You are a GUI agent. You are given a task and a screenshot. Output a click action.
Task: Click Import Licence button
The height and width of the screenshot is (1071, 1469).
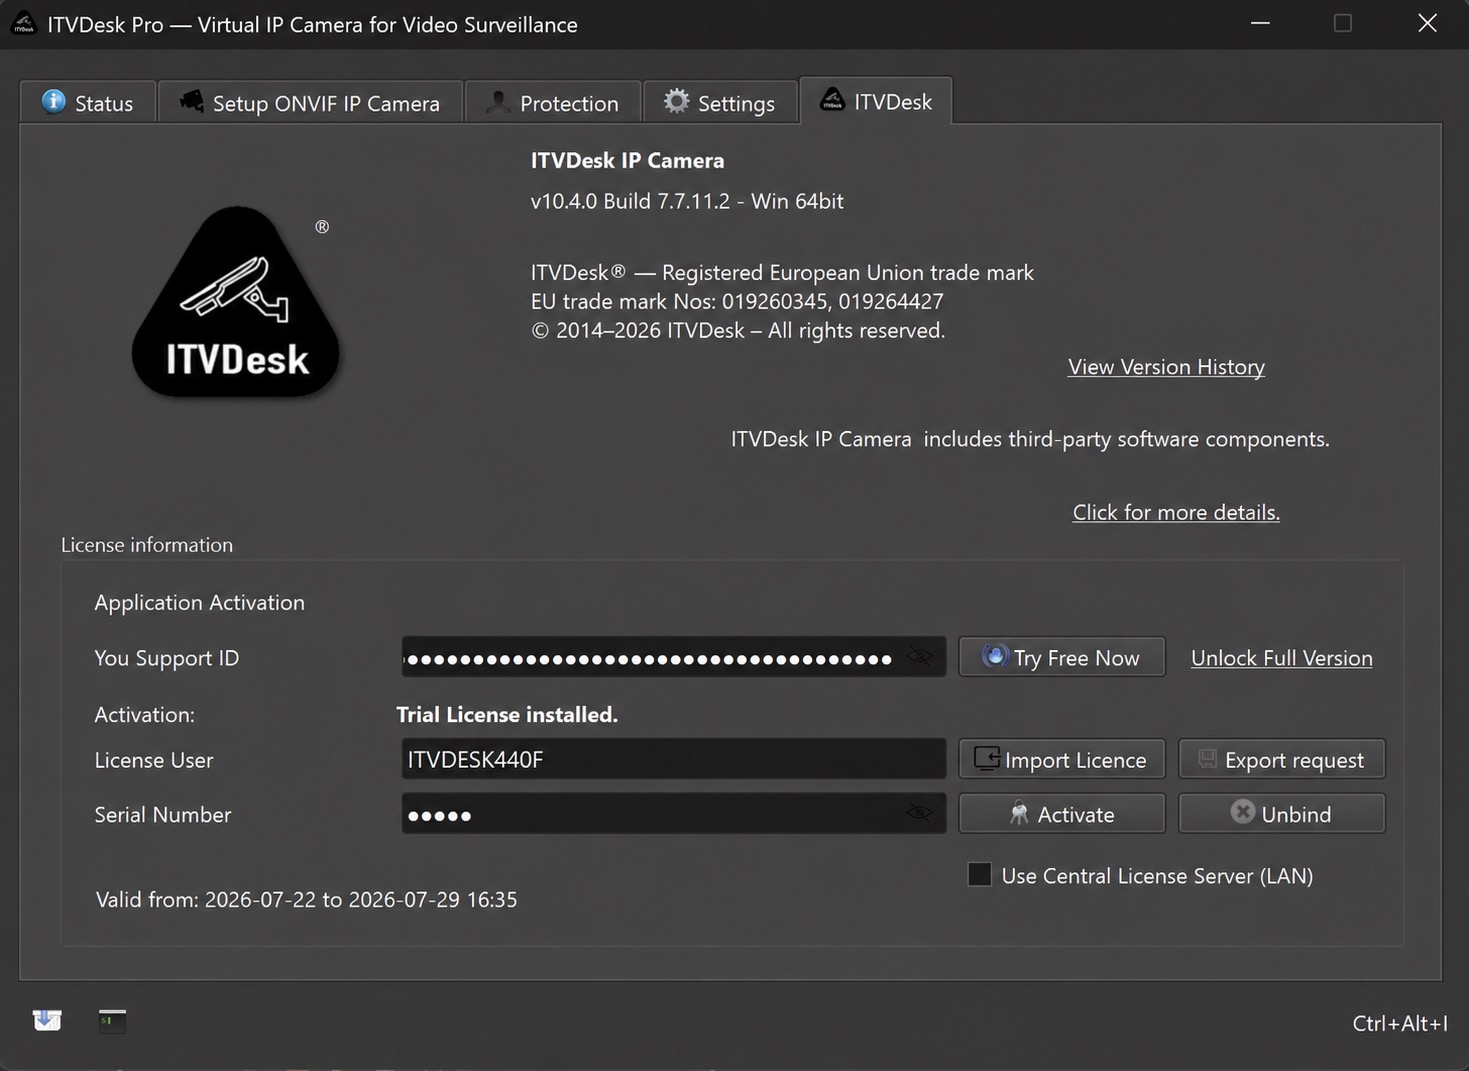point(1062,759)
